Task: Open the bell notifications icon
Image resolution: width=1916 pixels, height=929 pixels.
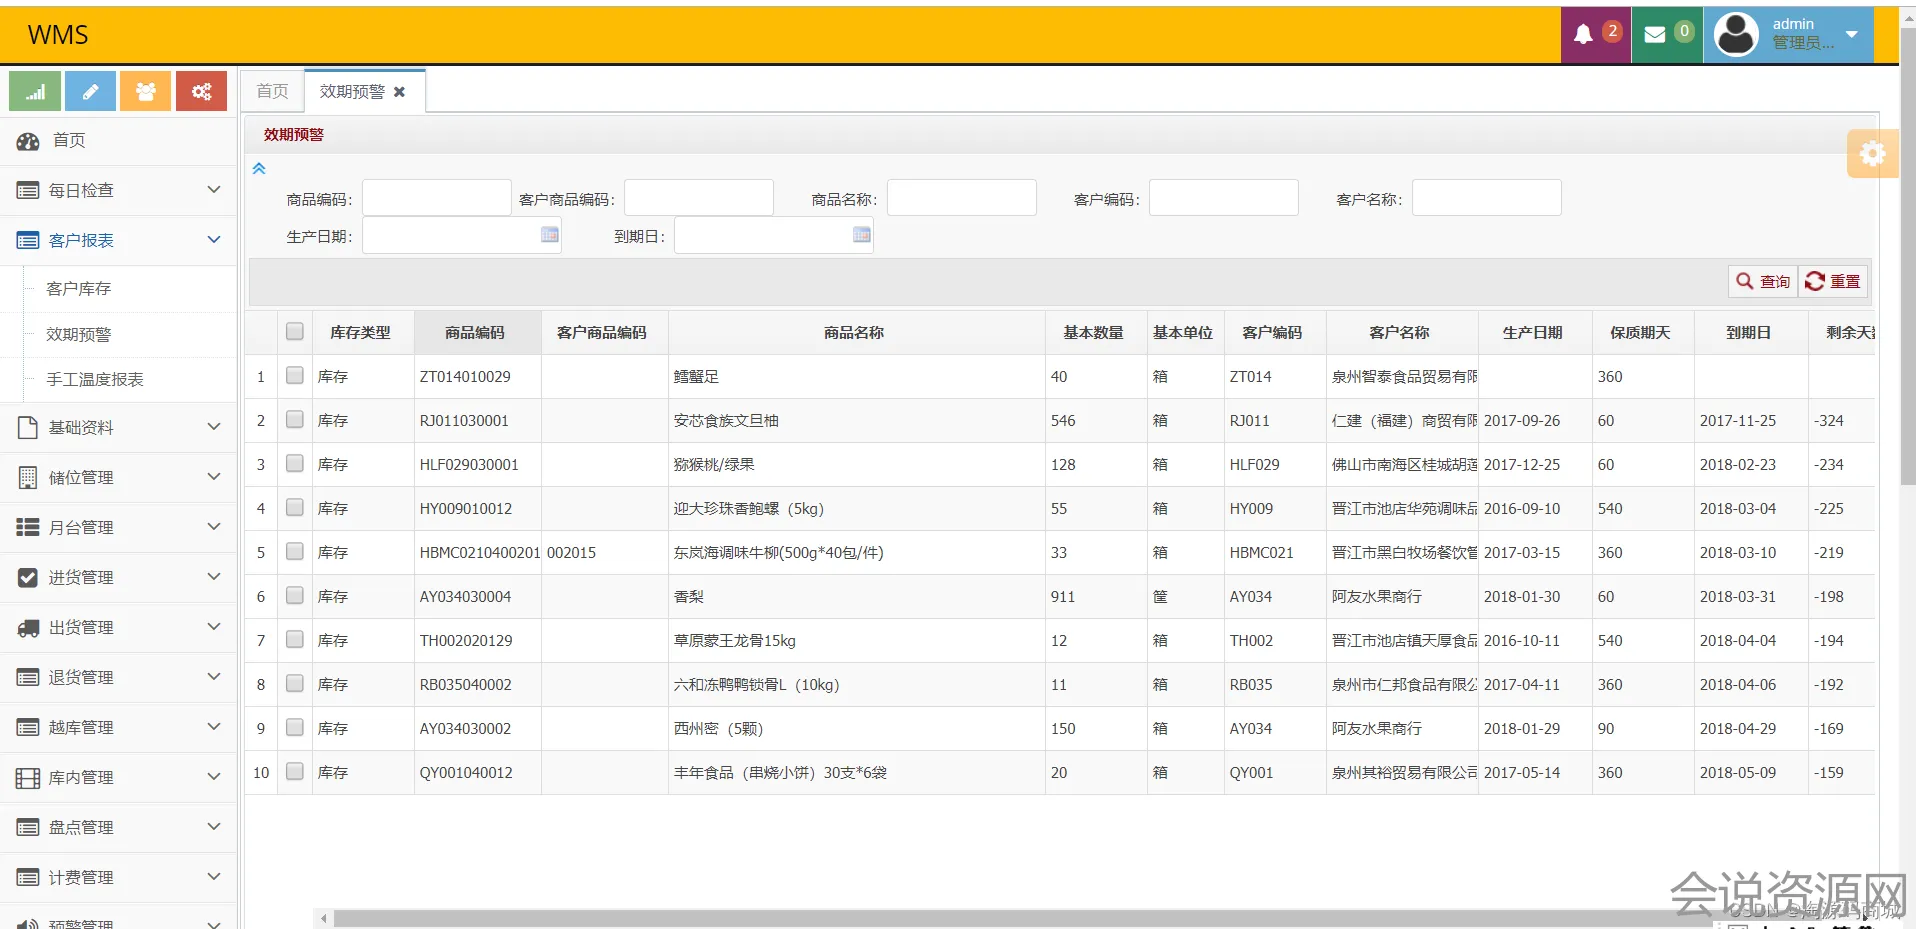Action: [1584, 35]
